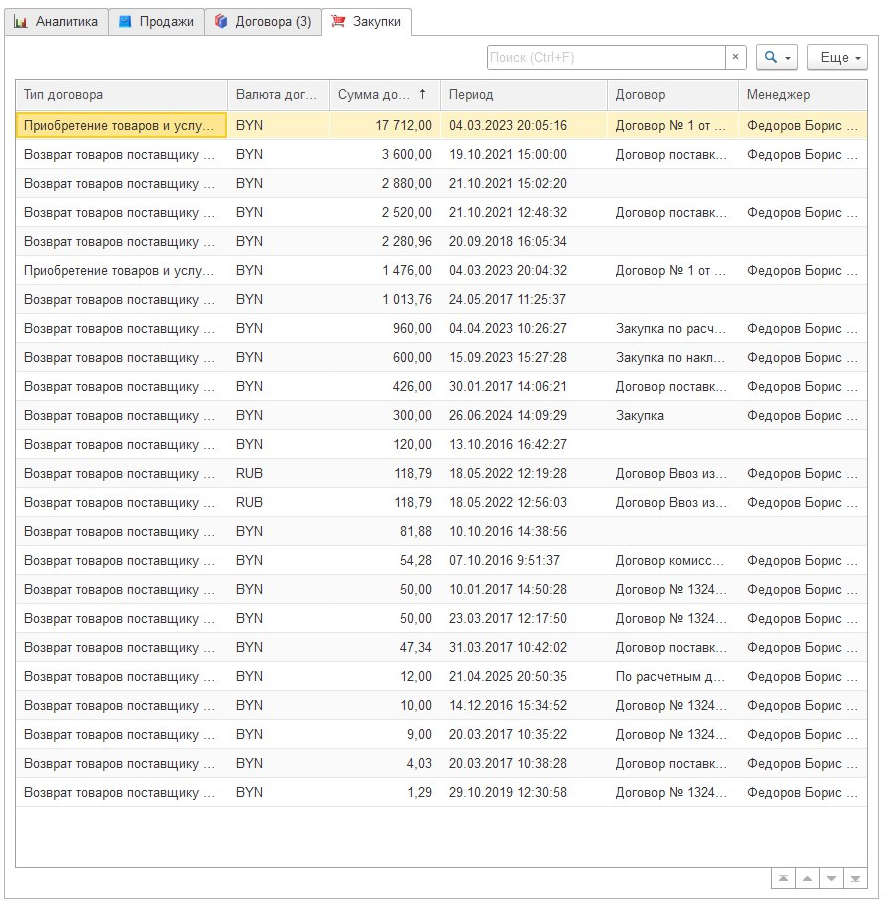Focus the Поиск (Ctrl+F) search field
Image resolution: width=885 pixels, height=903 pixels.
[x=606, y=58]
